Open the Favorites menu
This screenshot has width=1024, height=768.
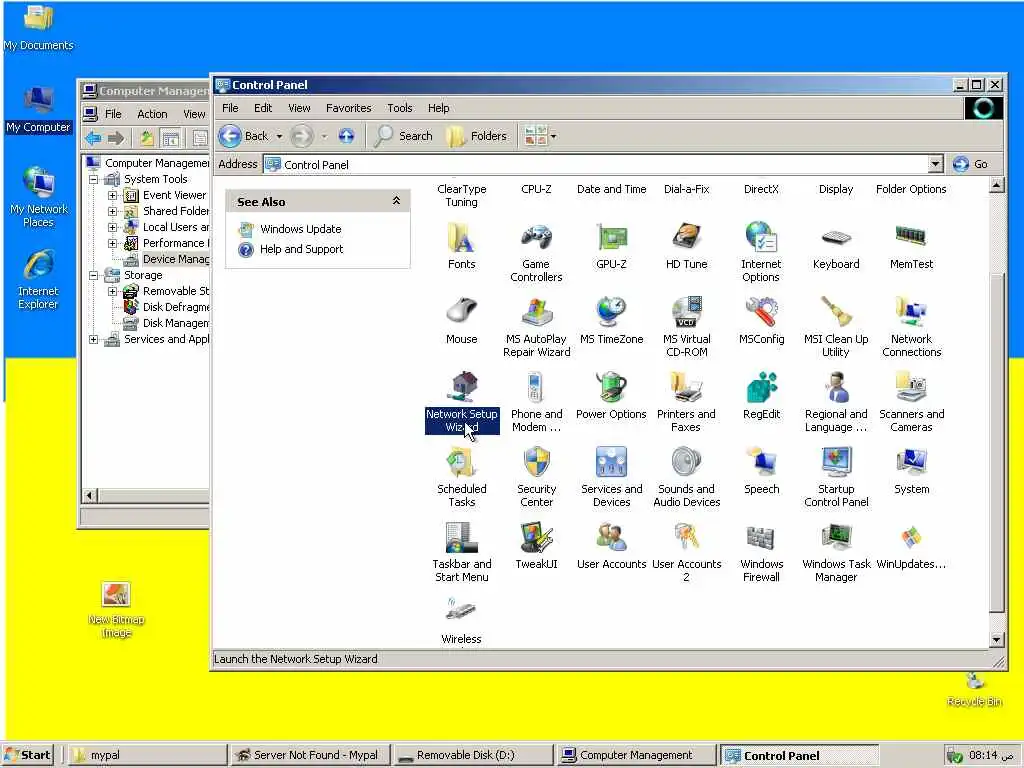[x=348, y=108]
